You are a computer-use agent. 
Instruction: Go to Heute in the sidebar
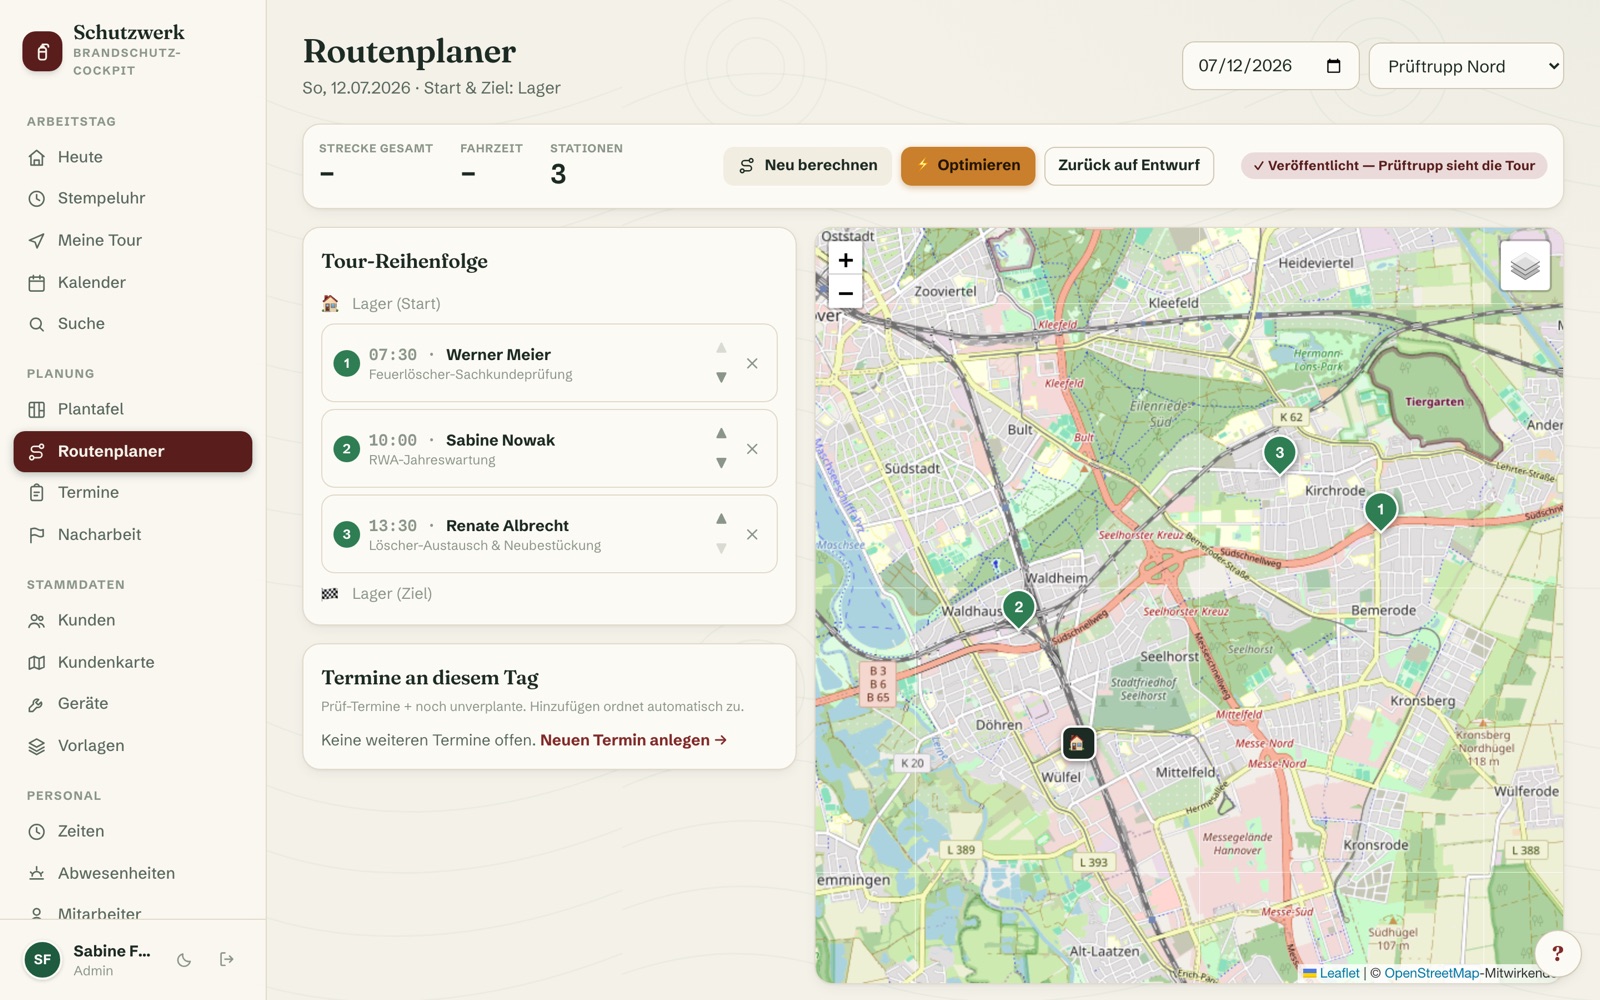coord(133,157)
